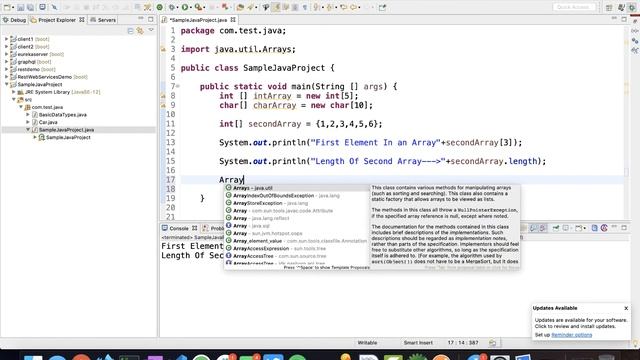Click the Open Console icon in Console toolbar
The height and width of the screenshot is (360, 640).
point(578,228)
